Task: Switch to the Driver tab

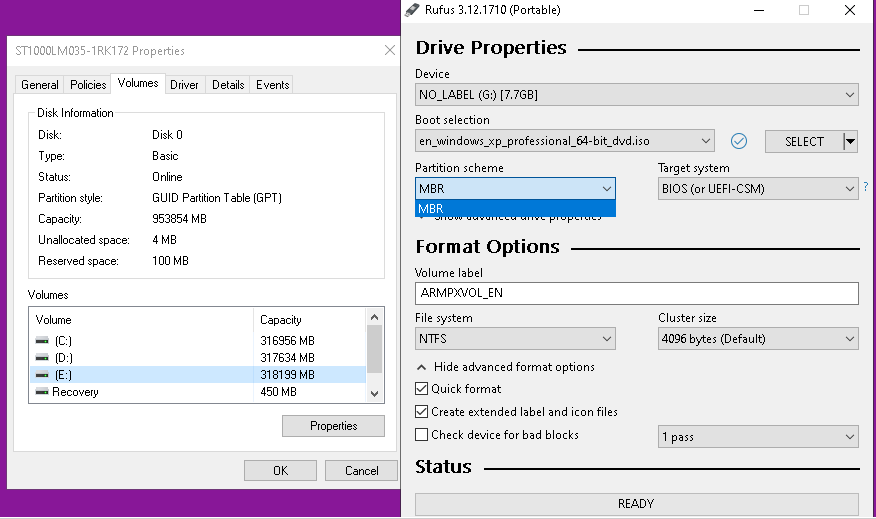Action: point(184,84)
